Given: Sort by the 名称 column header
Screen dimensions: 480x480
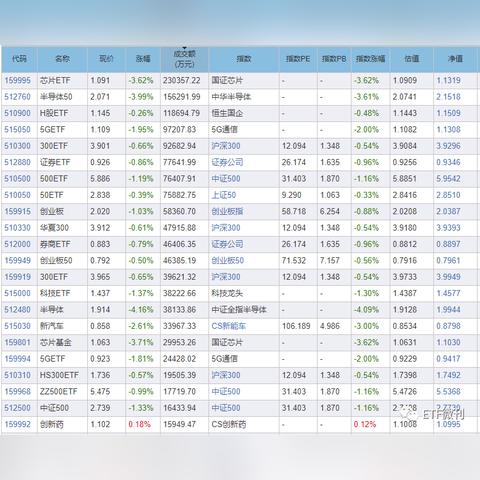Looking at the screenshot, I should click(x=62, y=59).
